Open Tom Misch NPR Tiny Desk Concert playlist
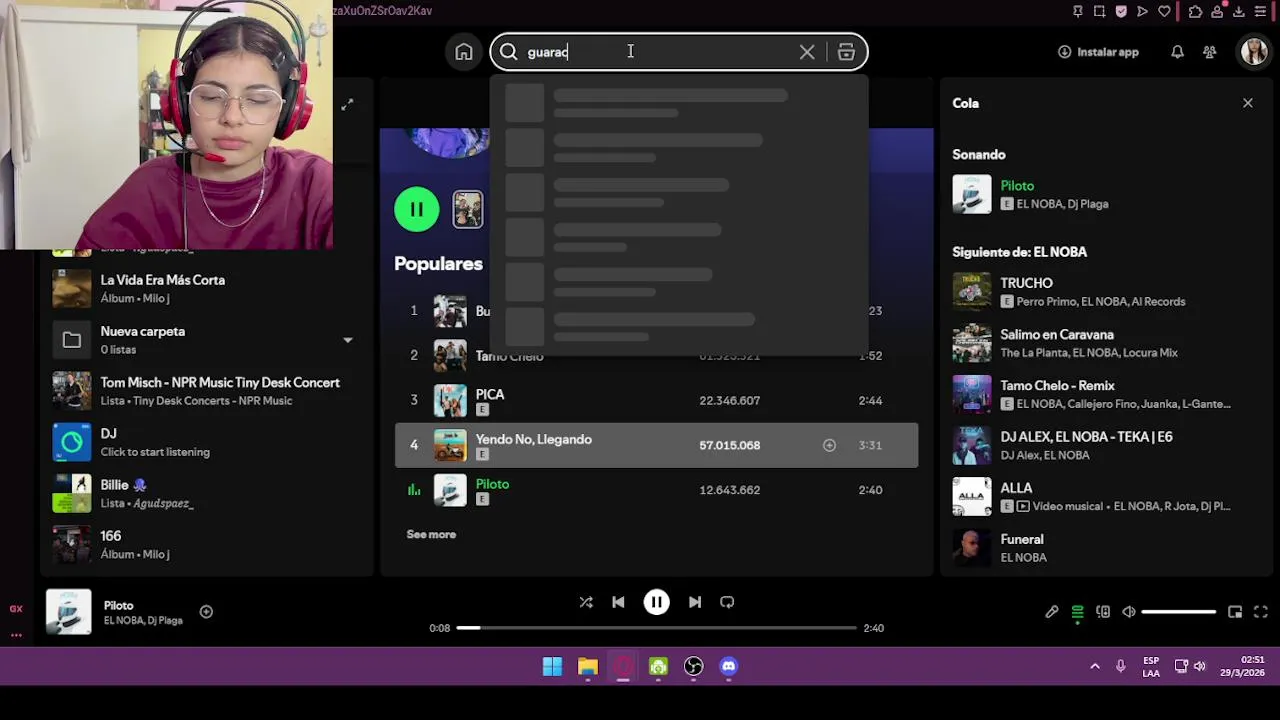The height and width of the screenshot is (720, 1280). click(x=205, y=391)
